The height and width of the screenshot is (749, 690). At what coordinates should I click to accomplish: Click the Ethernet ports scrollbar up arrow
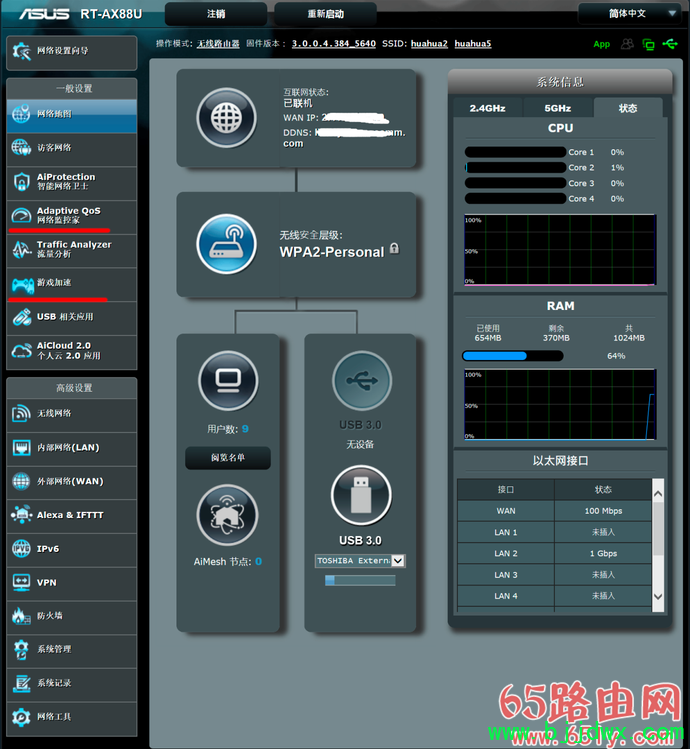(x=658, y=494)
